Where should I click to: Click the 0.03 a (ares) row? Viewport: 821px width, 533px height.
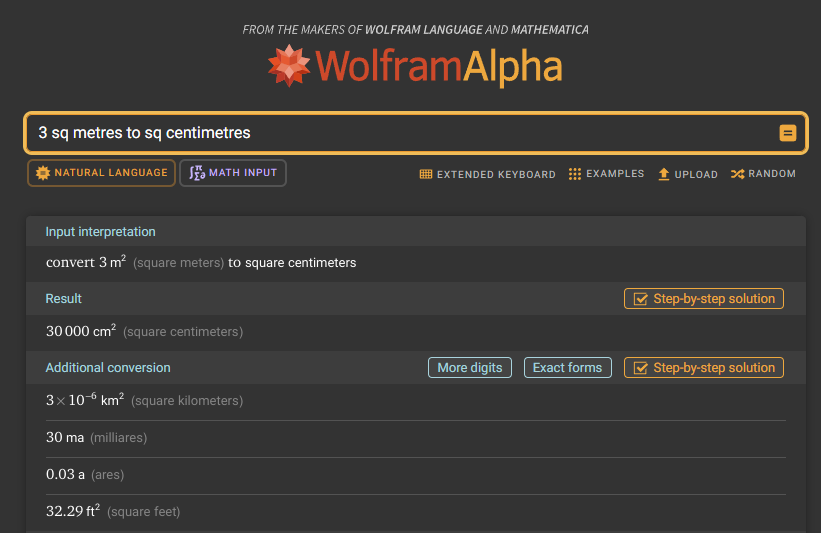(x=416, y=475)
